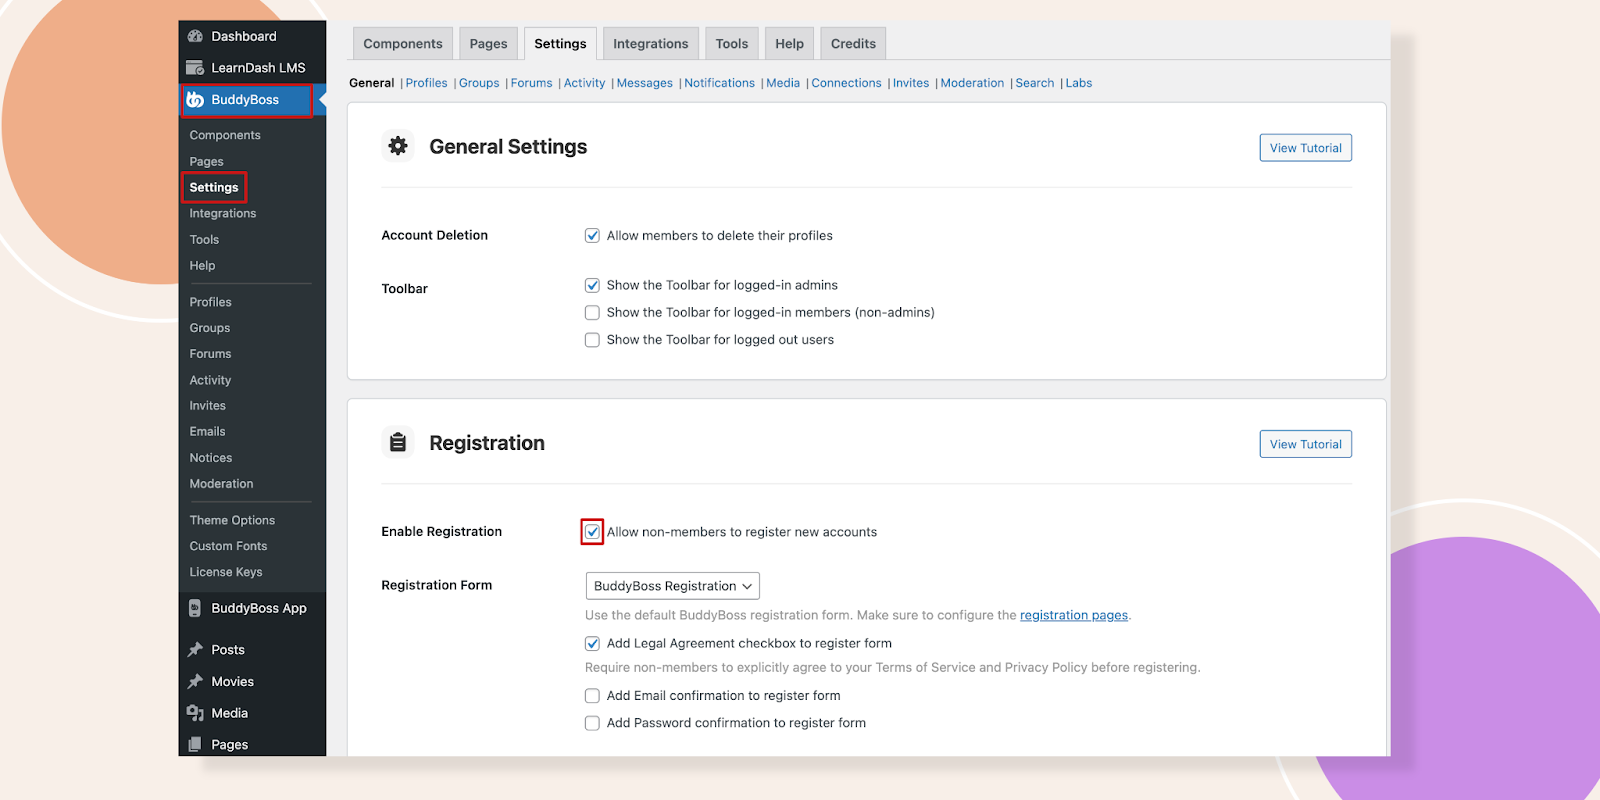The width and height of the screenshot is (1600, 800).
Task: Check Add Password confirmation to register form
Action: coord(592,723)
